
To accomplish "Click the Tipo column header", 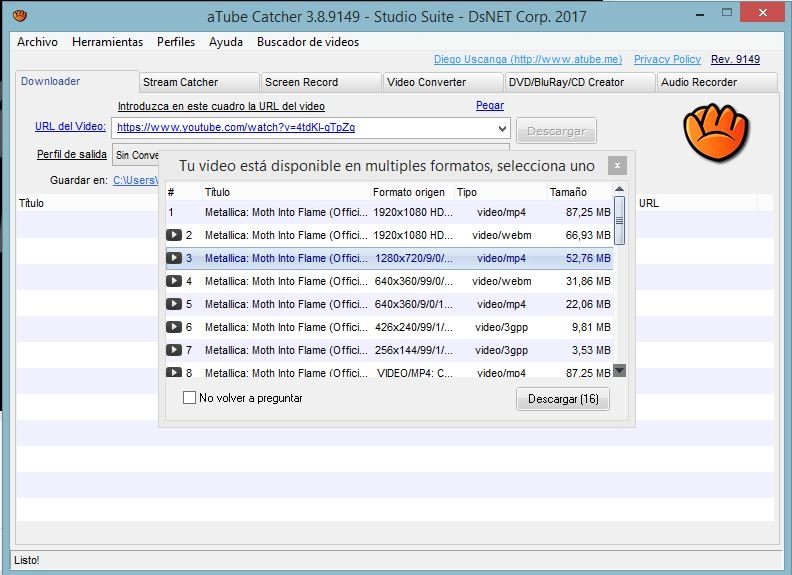I will [500, 192].
